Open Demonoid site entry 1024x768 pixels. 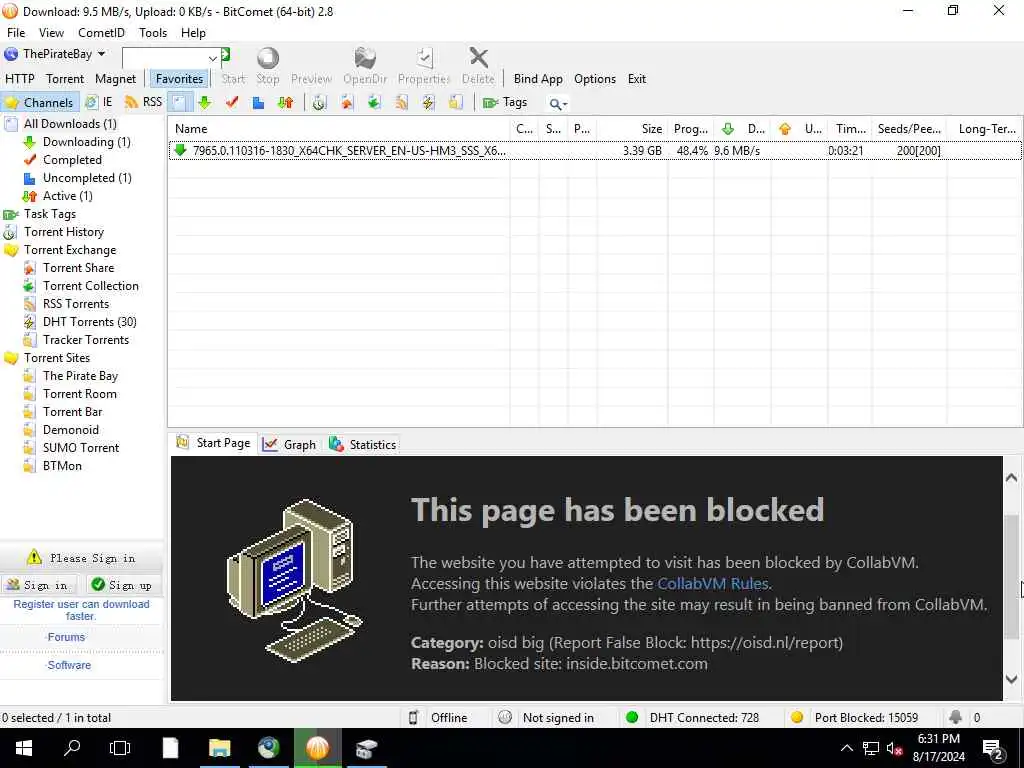click(71, 430)
